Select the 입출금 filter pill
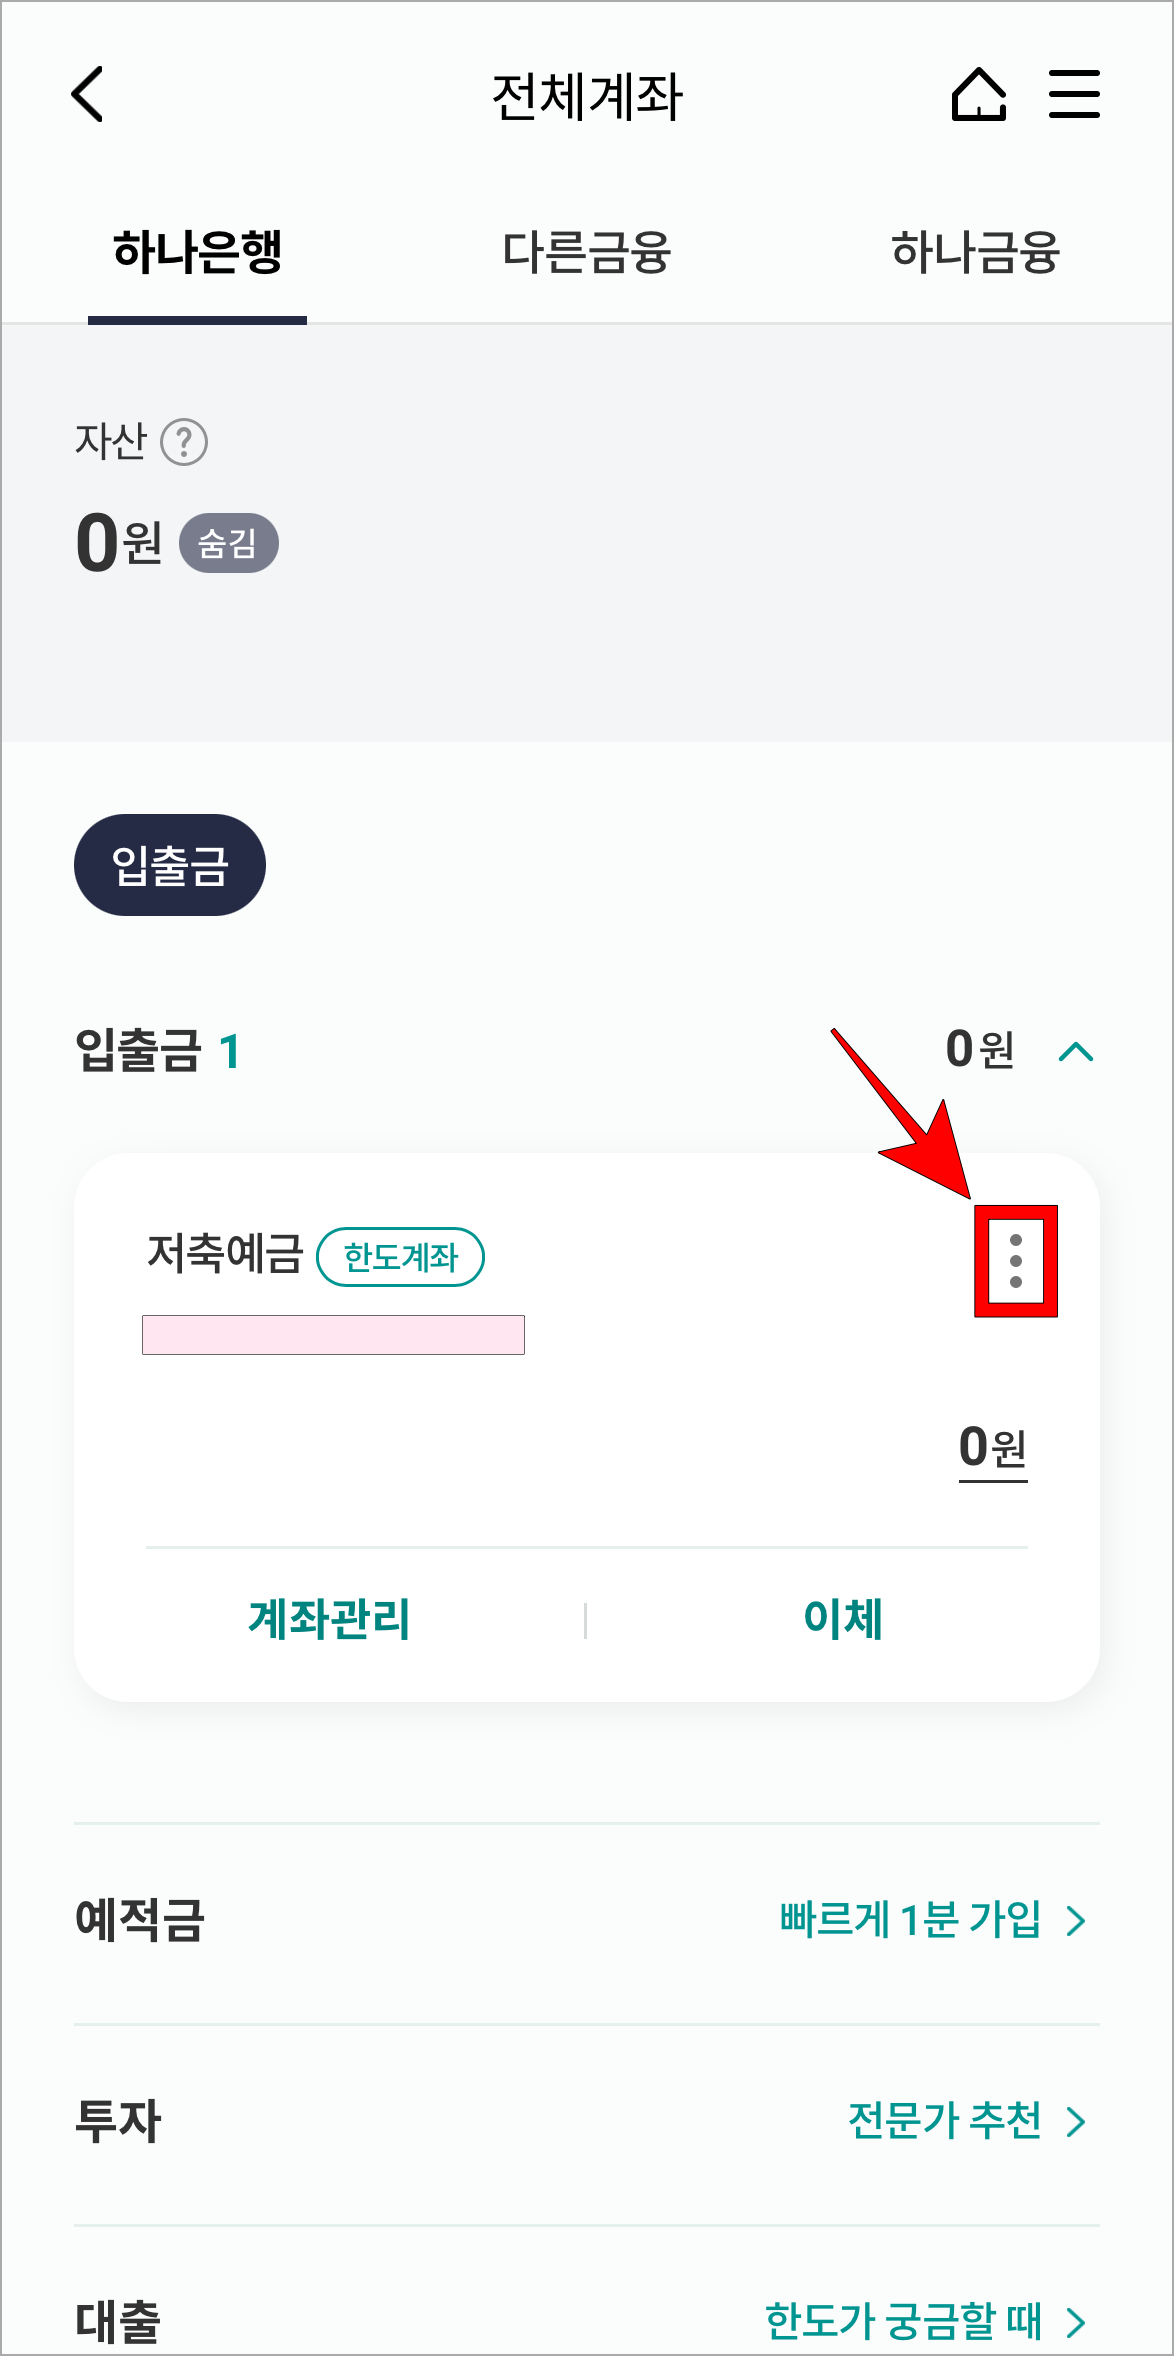The height and width of the screenshot is (2356, 1174). point(169,864)
